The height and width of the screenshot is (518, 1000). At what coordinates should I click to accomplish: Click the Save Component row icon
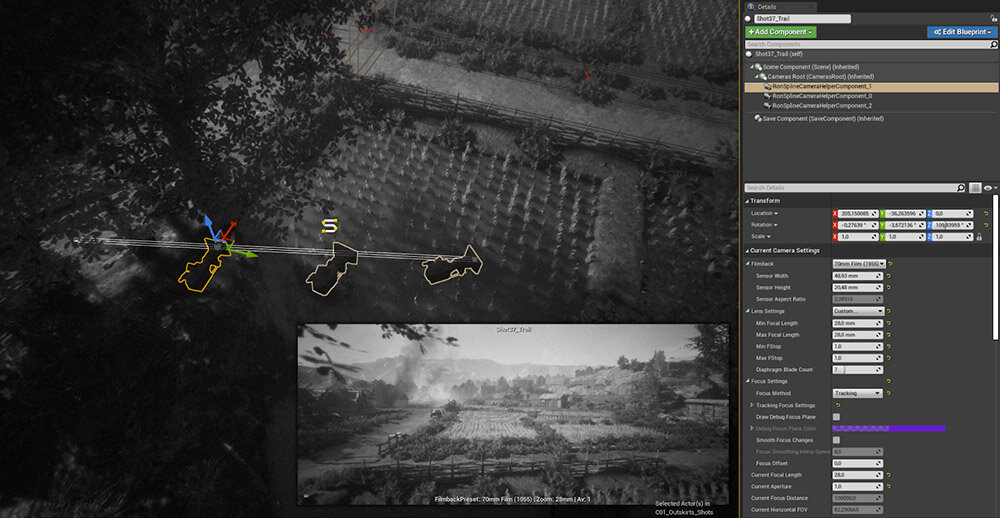coord(758,119)
